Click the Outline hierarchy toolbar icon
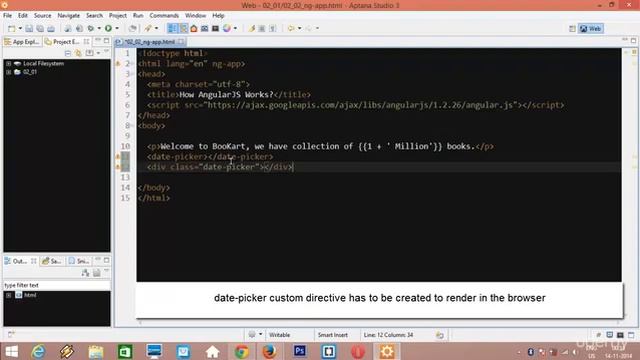Screen dimensions: 640x360 pyautogui.click(x=85, y=273)
